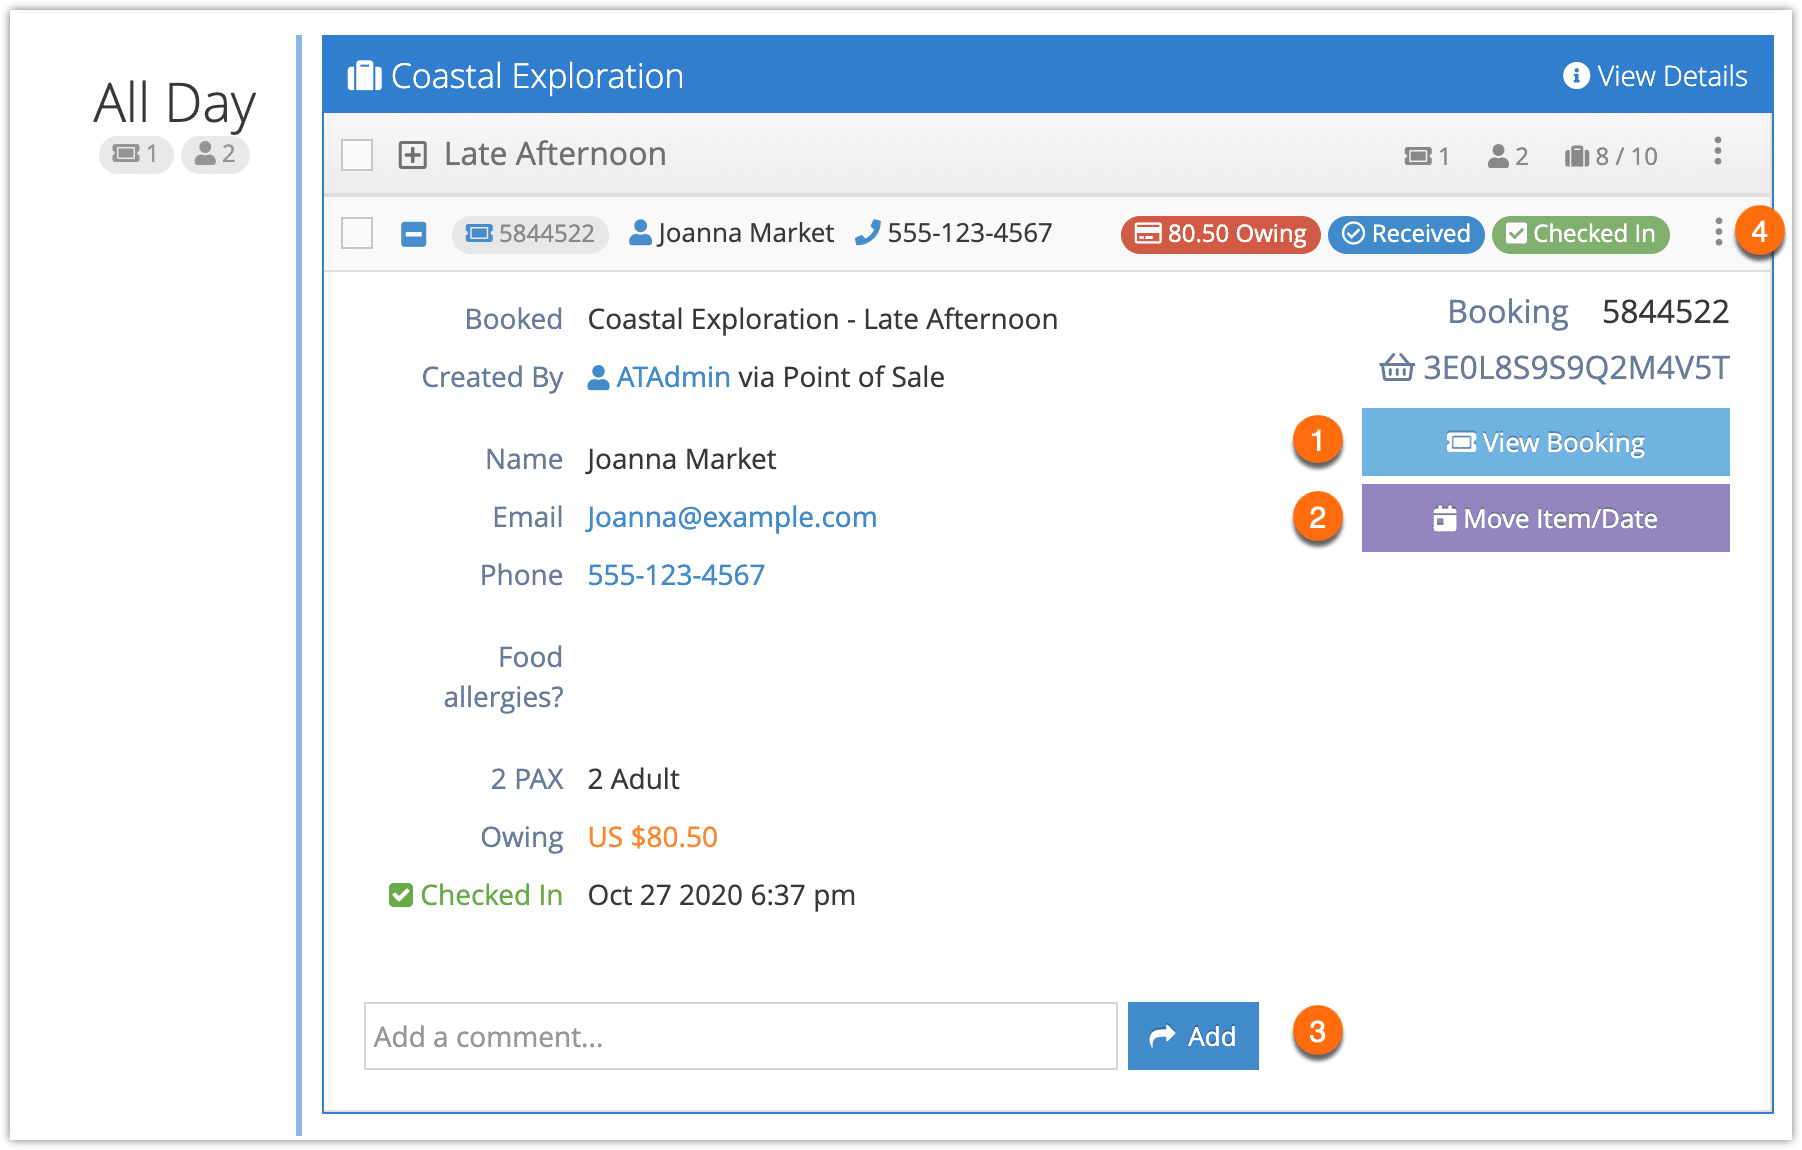Click the user icon before ATAdmin
The width and height of the screenshot is (1802, 1150).
(x=598, y=377)
